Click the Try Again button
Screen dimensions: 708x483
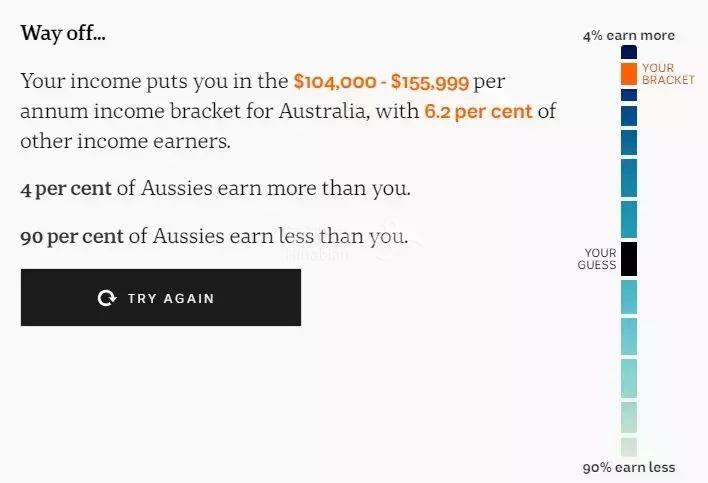tap(160, 297)
